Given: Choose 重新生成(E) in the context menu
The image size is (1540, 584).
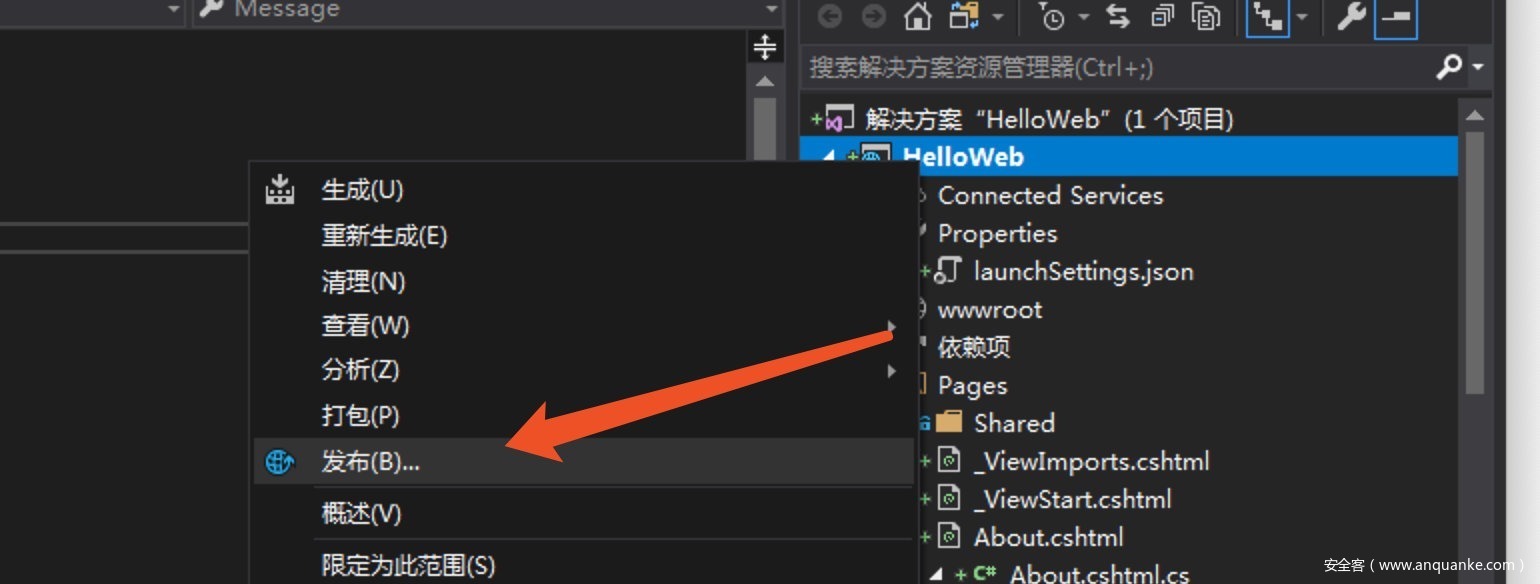Looking at the screenshot, I should click(384, 236).
